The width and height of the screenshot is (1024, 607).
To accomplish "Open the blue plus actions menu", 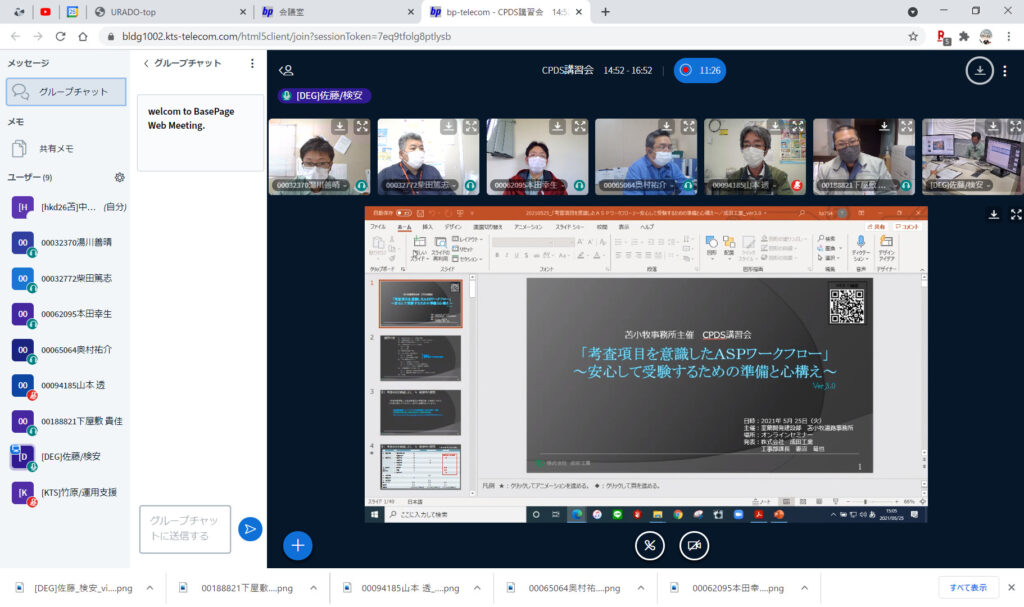I will coord(298,545).
